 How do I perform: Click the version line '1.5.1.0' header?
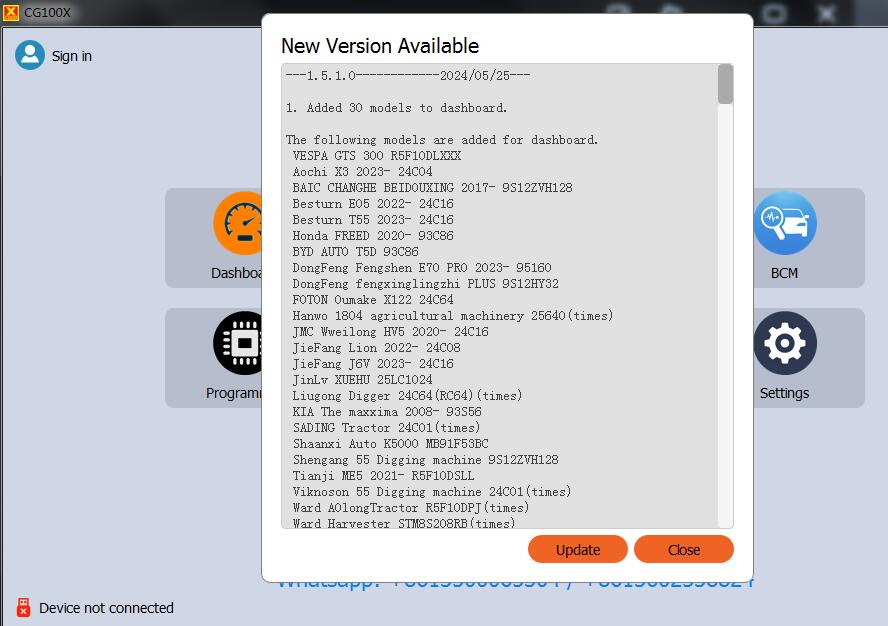(x=408, y=75)
